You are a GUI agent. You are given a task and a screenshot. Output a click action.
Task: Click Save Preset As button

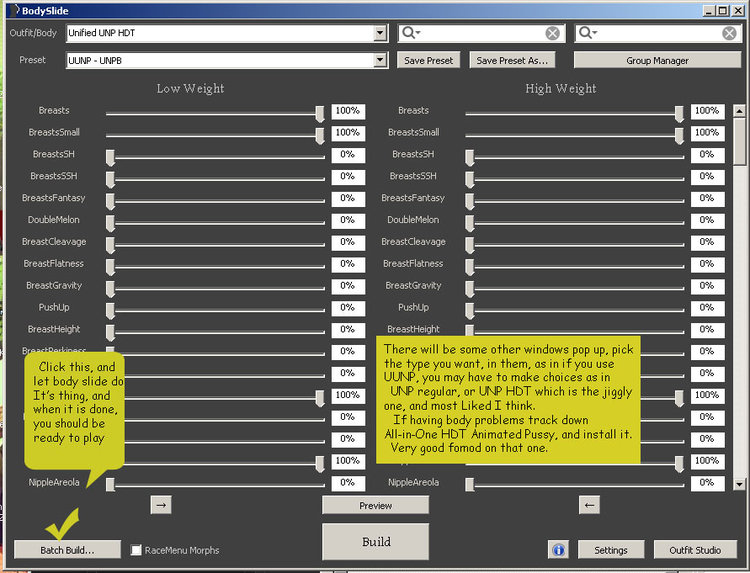(x=512, y=60)
